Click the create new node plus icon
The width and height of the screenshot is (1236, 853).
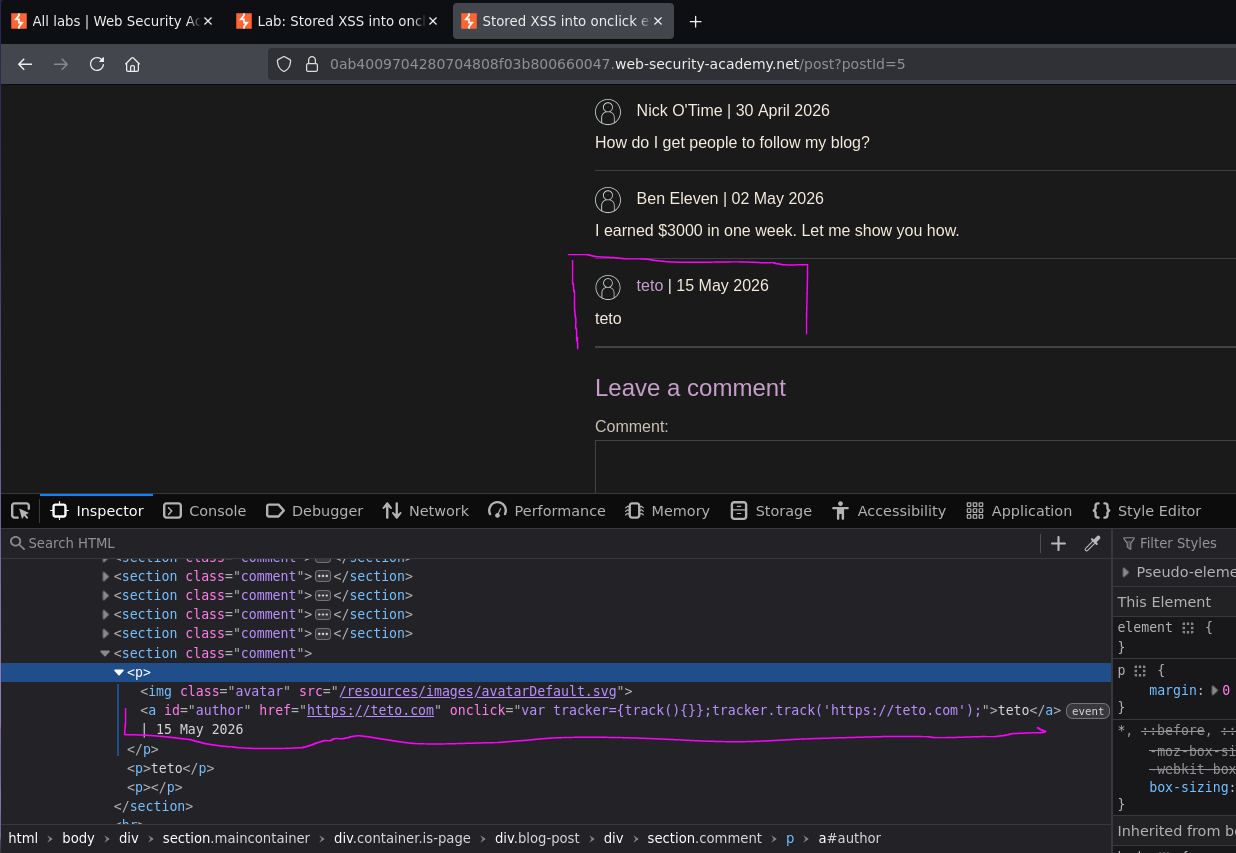click(x=1058, y=543)
